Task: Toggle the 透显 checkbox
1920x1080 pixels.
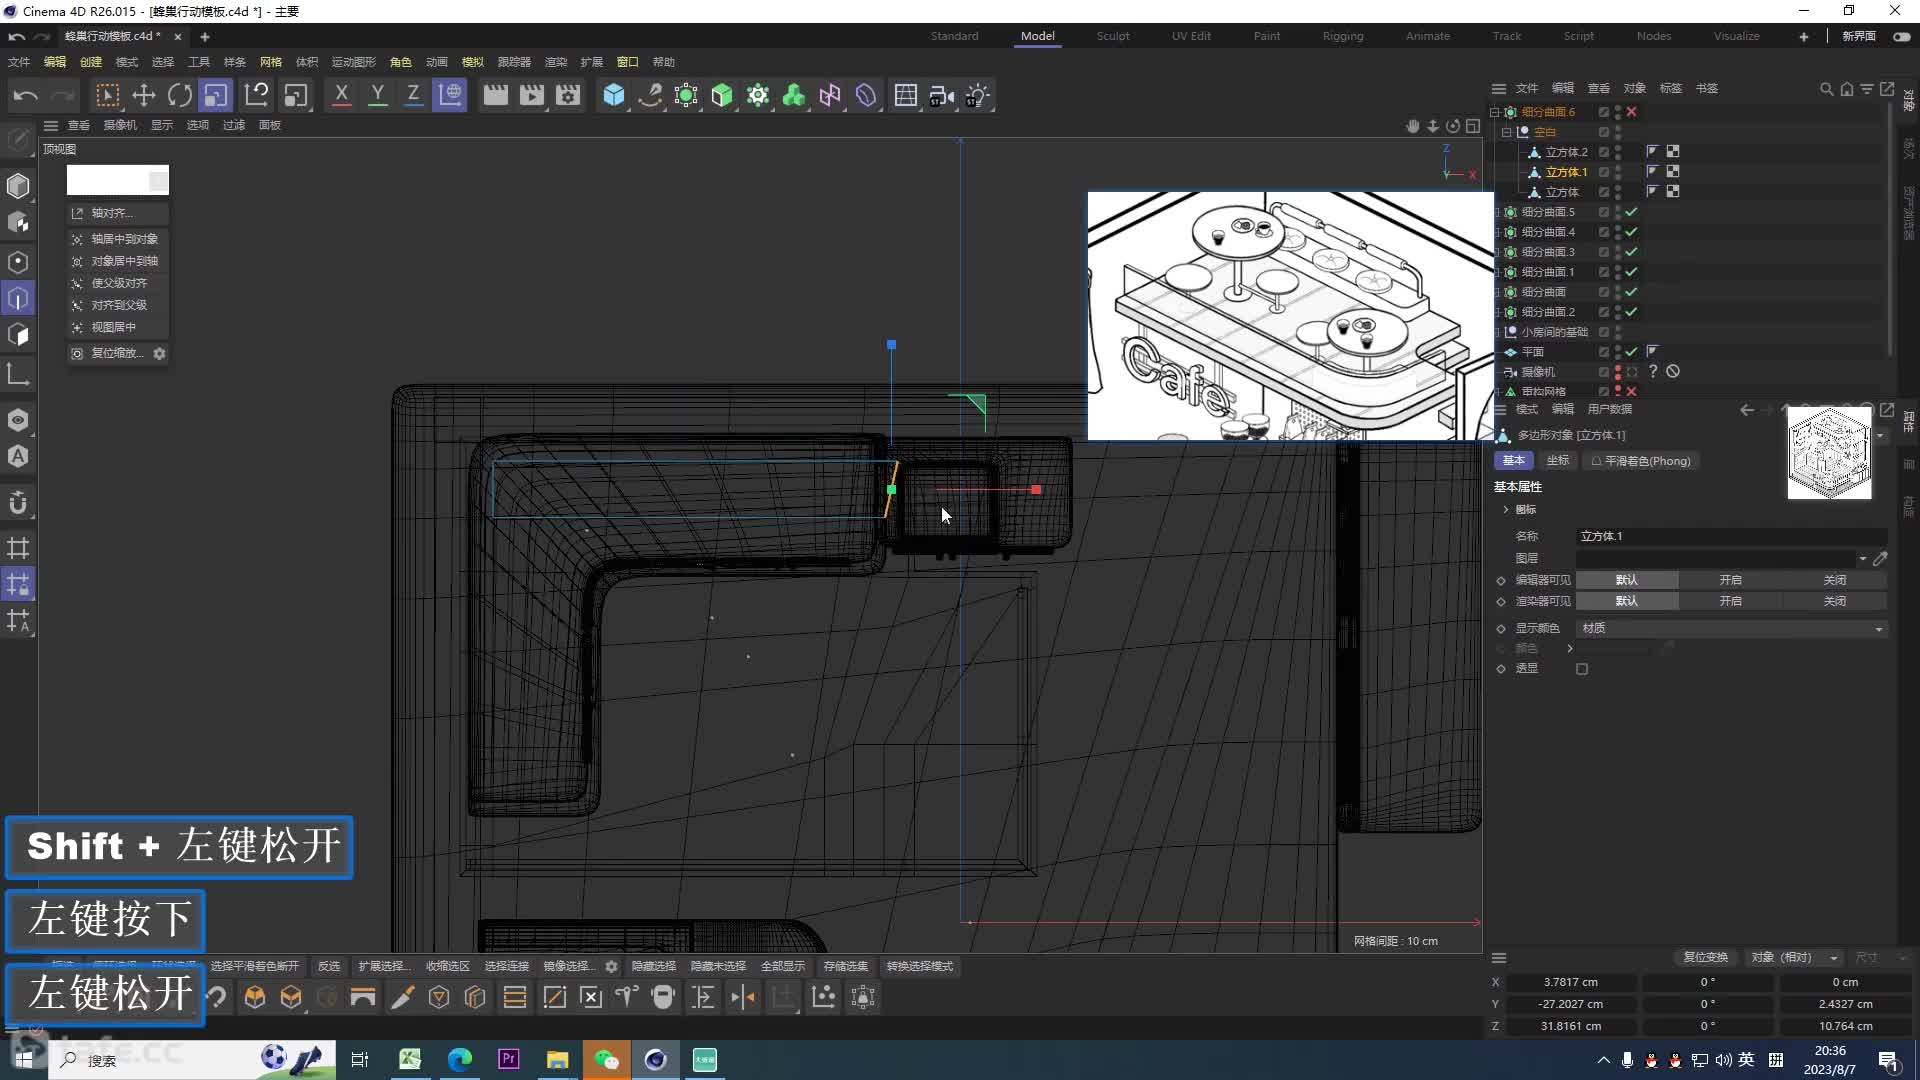Action: pyautogui.click(x=1582, y=669)
